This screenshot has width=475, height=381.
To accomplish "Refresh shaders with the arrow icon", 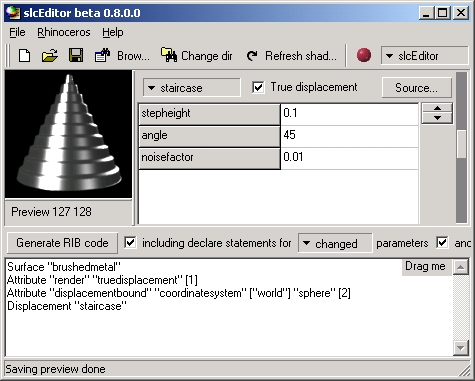I will coord(252,56).
